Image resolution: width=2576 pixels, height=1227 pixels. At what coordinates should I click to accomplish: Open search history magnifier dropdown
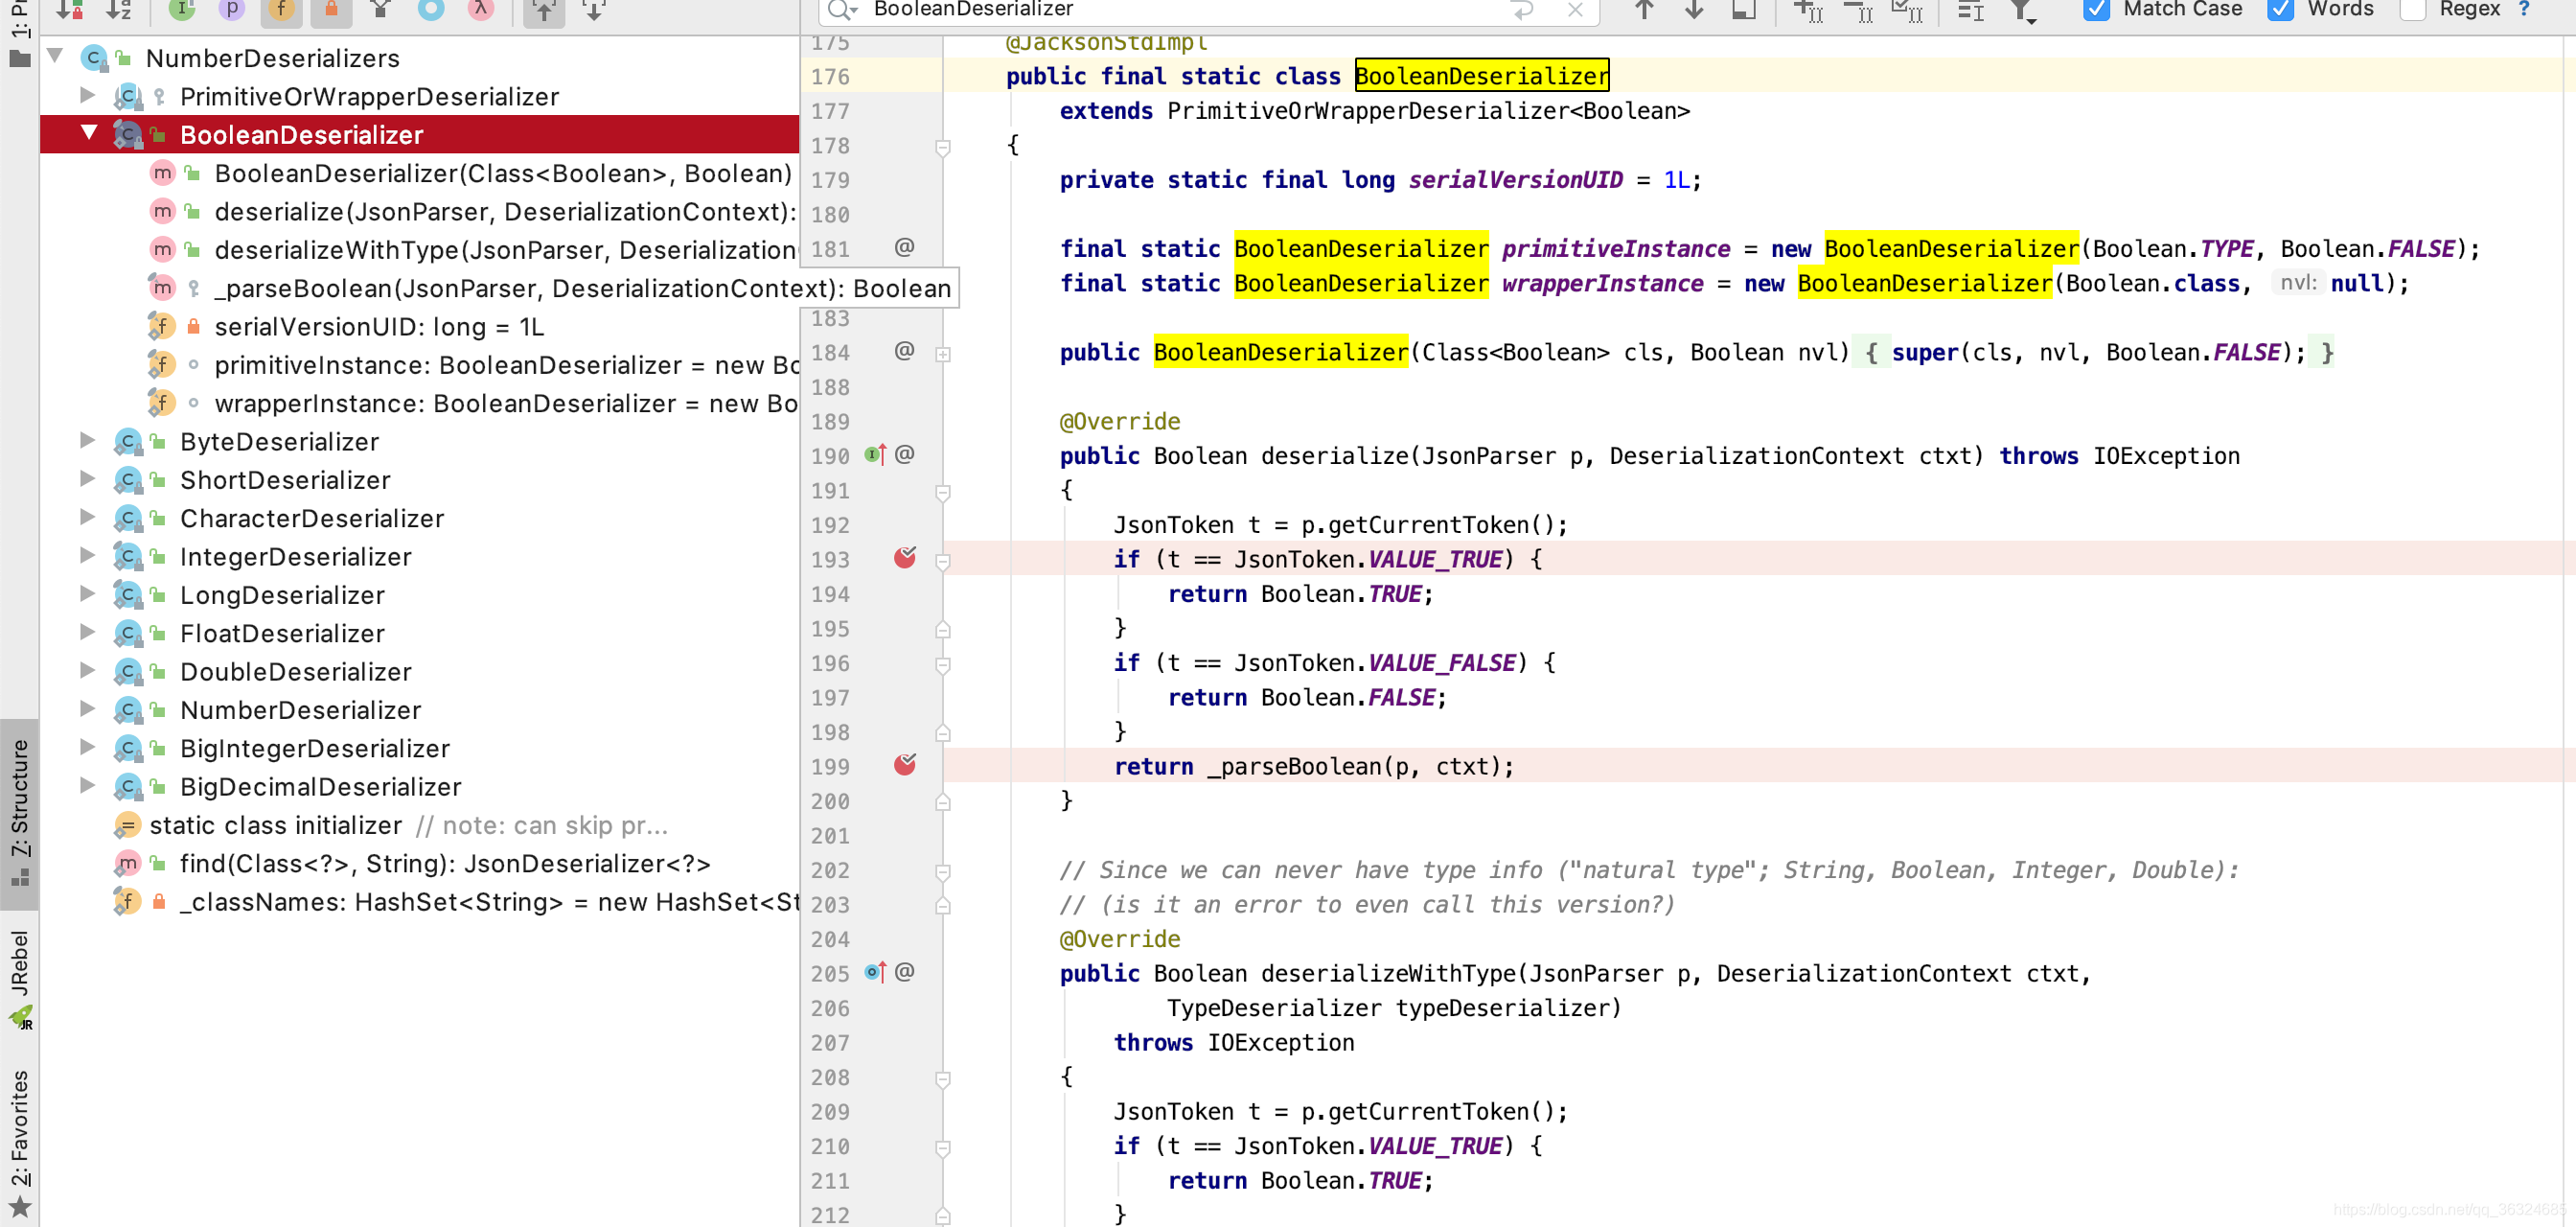tap(842, 10)
